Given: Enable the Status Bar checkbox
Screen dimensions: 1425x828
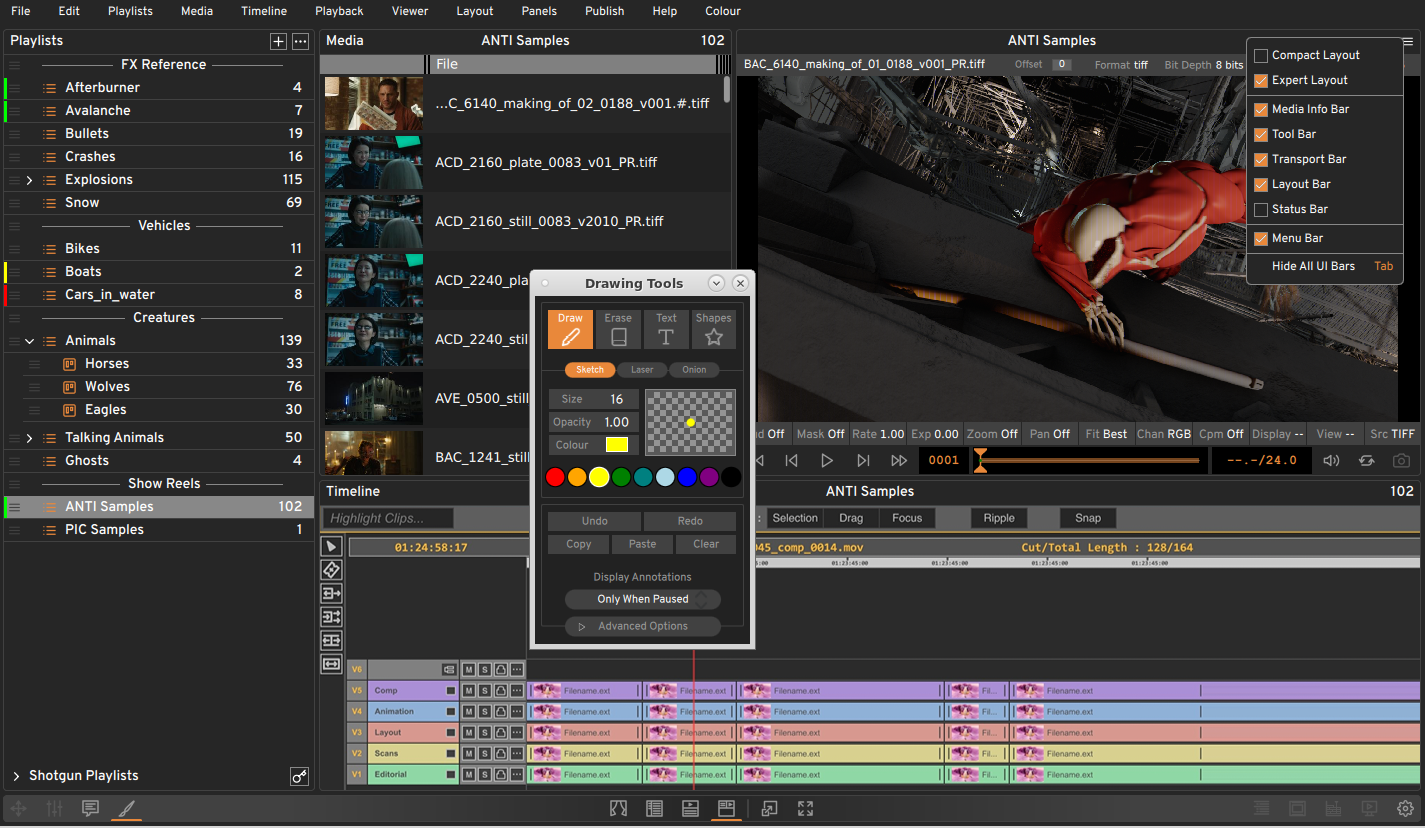Looking at the screenshot, I should point(1261,209).
